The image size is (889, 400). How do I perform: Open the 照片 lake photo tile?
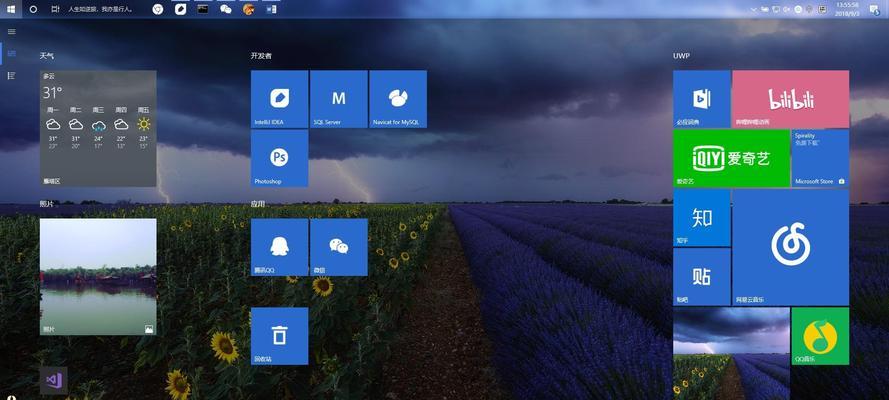click(x=98, y=276)
